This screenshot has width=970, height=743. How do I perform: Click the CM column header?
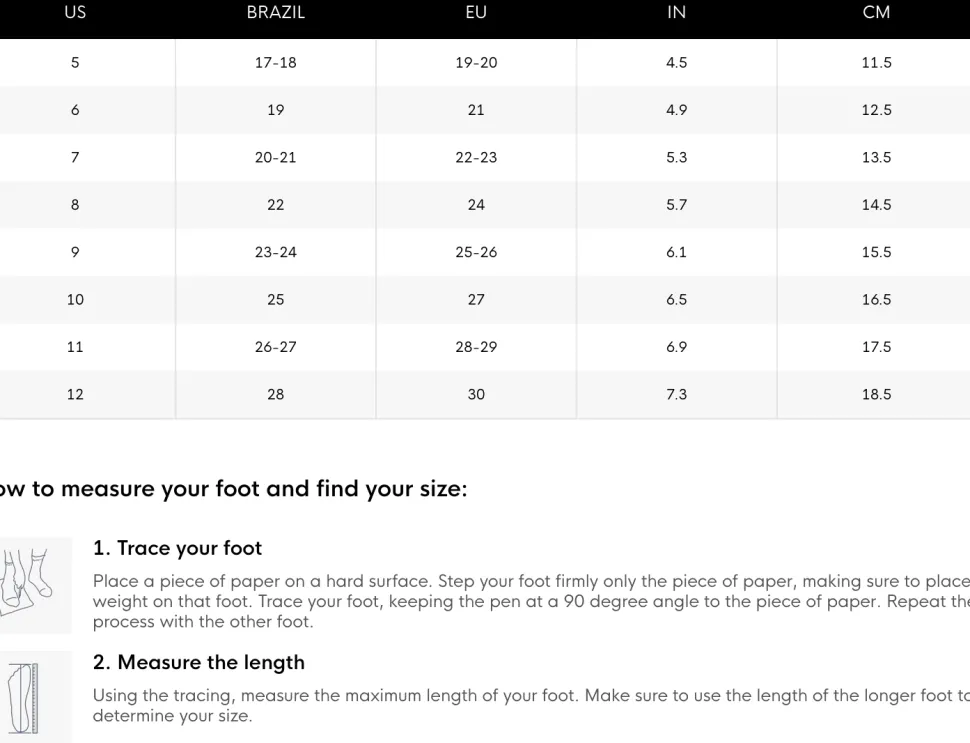(876, 12)
